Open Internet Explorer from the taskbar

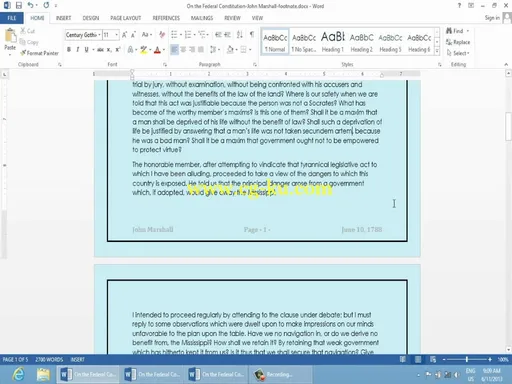click(x=18, y=374)
